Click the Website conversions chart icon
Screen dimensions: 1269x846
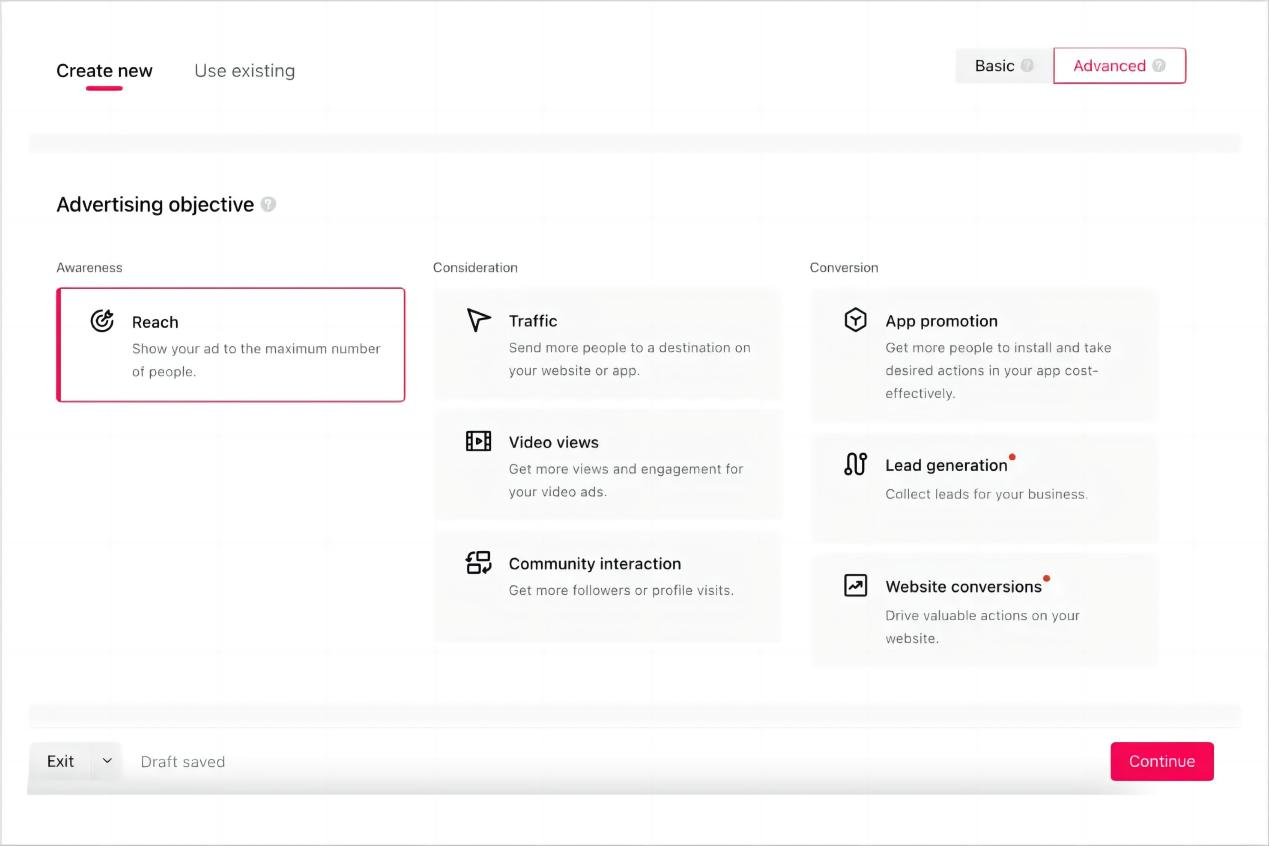(855, 586)
